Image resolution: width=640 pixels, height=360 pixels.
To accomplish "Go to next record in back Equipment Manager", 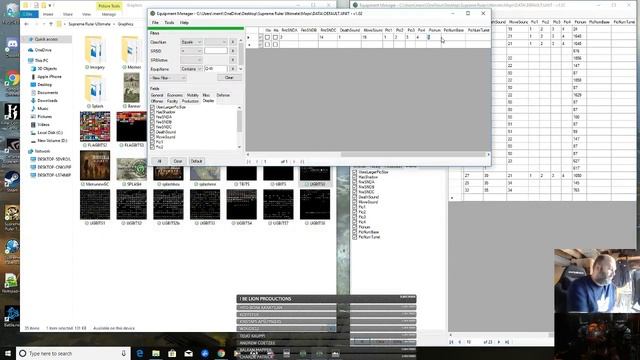I will [499, 342].
